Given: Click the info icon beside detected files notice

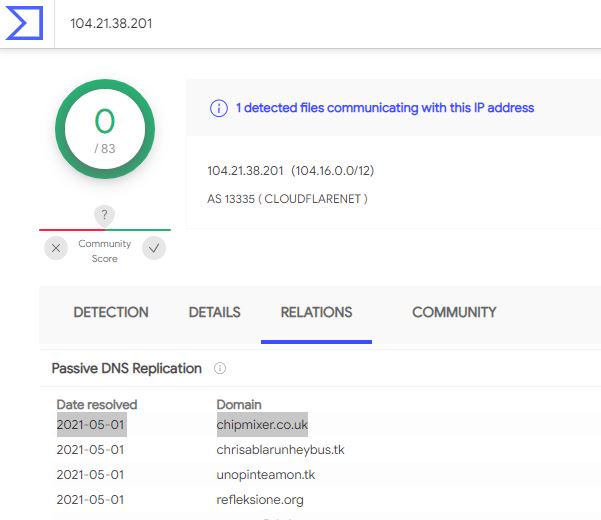Looking at the screenshot, I should (x=219, y=108).
